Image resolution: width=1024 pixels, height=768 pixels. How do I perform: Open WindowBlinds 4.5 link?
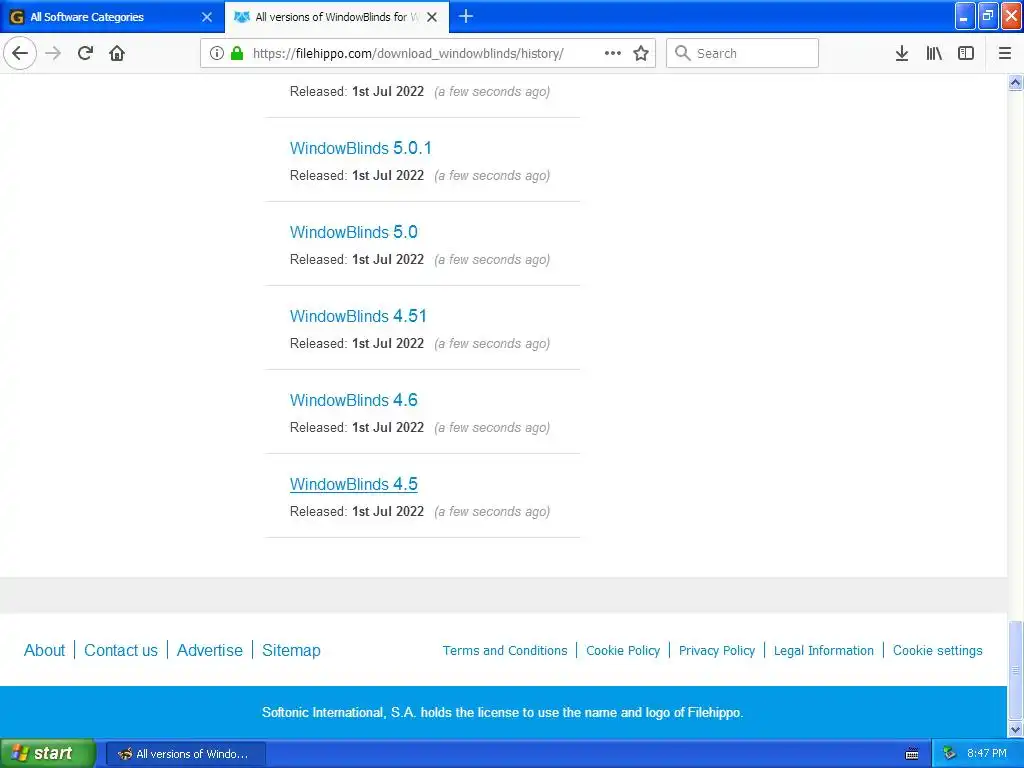[353, 484]
